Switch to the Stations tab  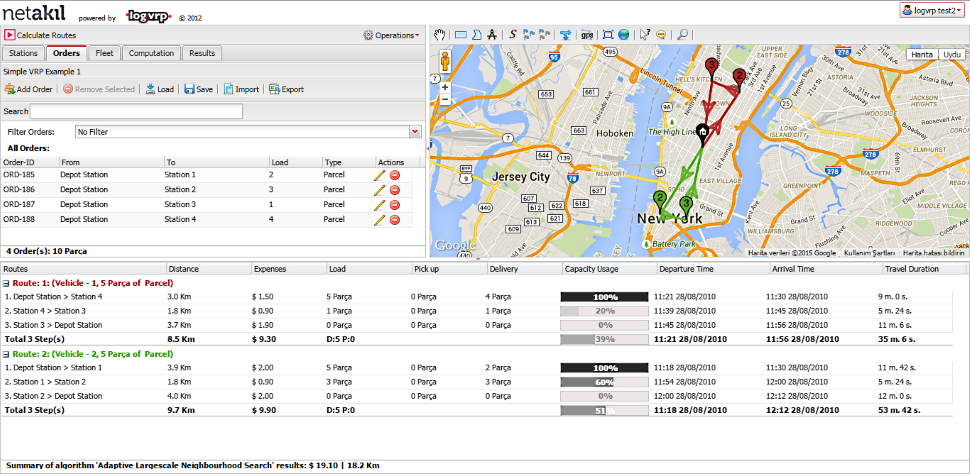pyautogui.click(x=24, y=53)
